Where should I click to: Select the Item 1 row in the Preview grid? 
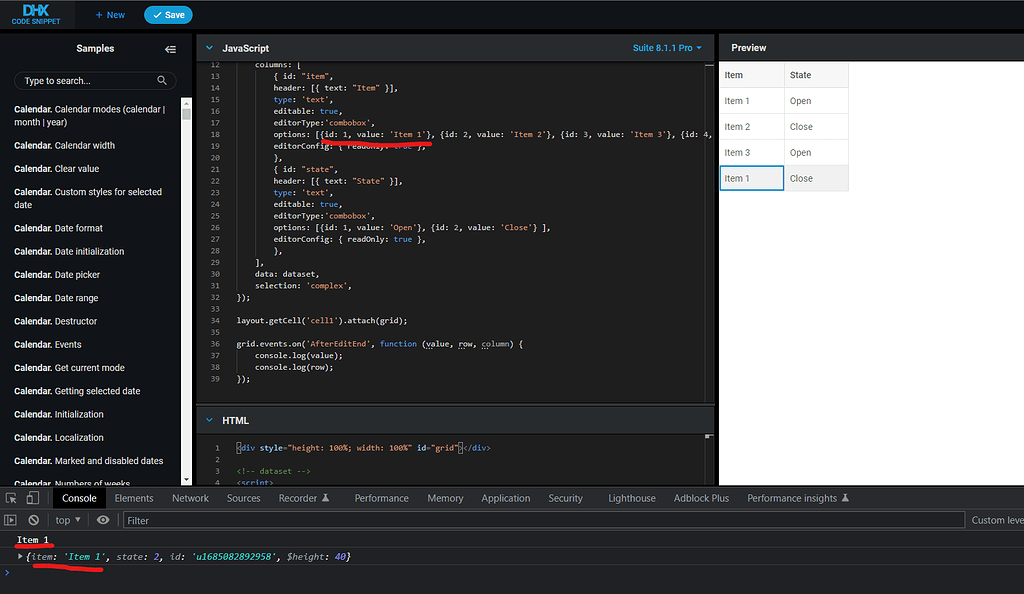pyautogui.click(x=751, y=176)
